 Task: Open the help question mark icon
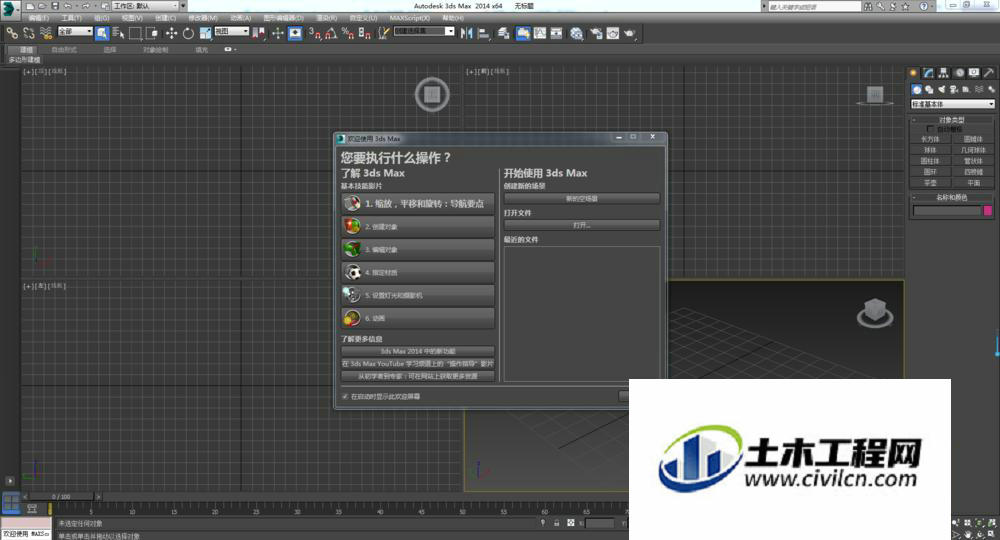tap(923, 6)
